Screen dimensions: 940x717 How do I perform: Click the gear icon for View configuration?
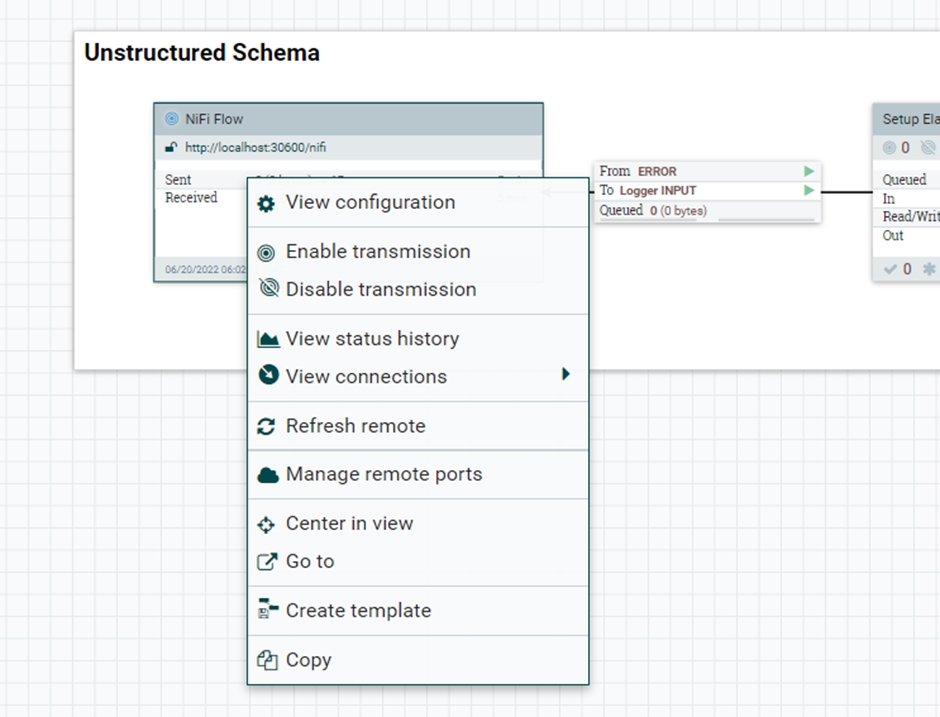[266, 203]
